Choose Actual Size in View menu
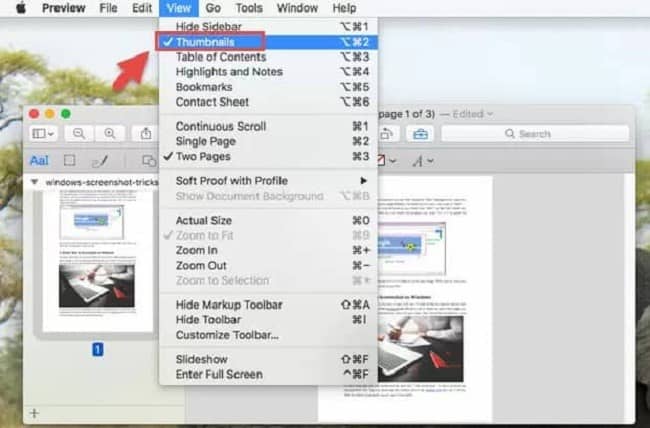The width and height of the screenshot is (650, 428). tap(268, 221)
